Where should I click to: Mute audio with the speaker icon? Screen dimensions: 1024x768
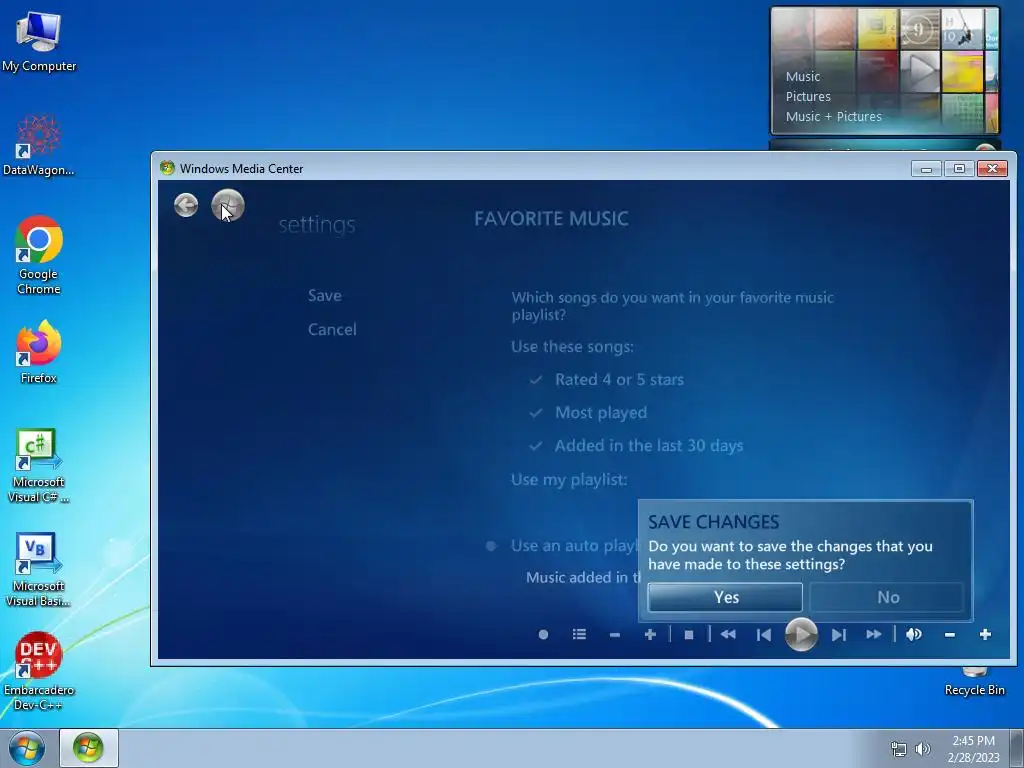[x=914, y=634]
